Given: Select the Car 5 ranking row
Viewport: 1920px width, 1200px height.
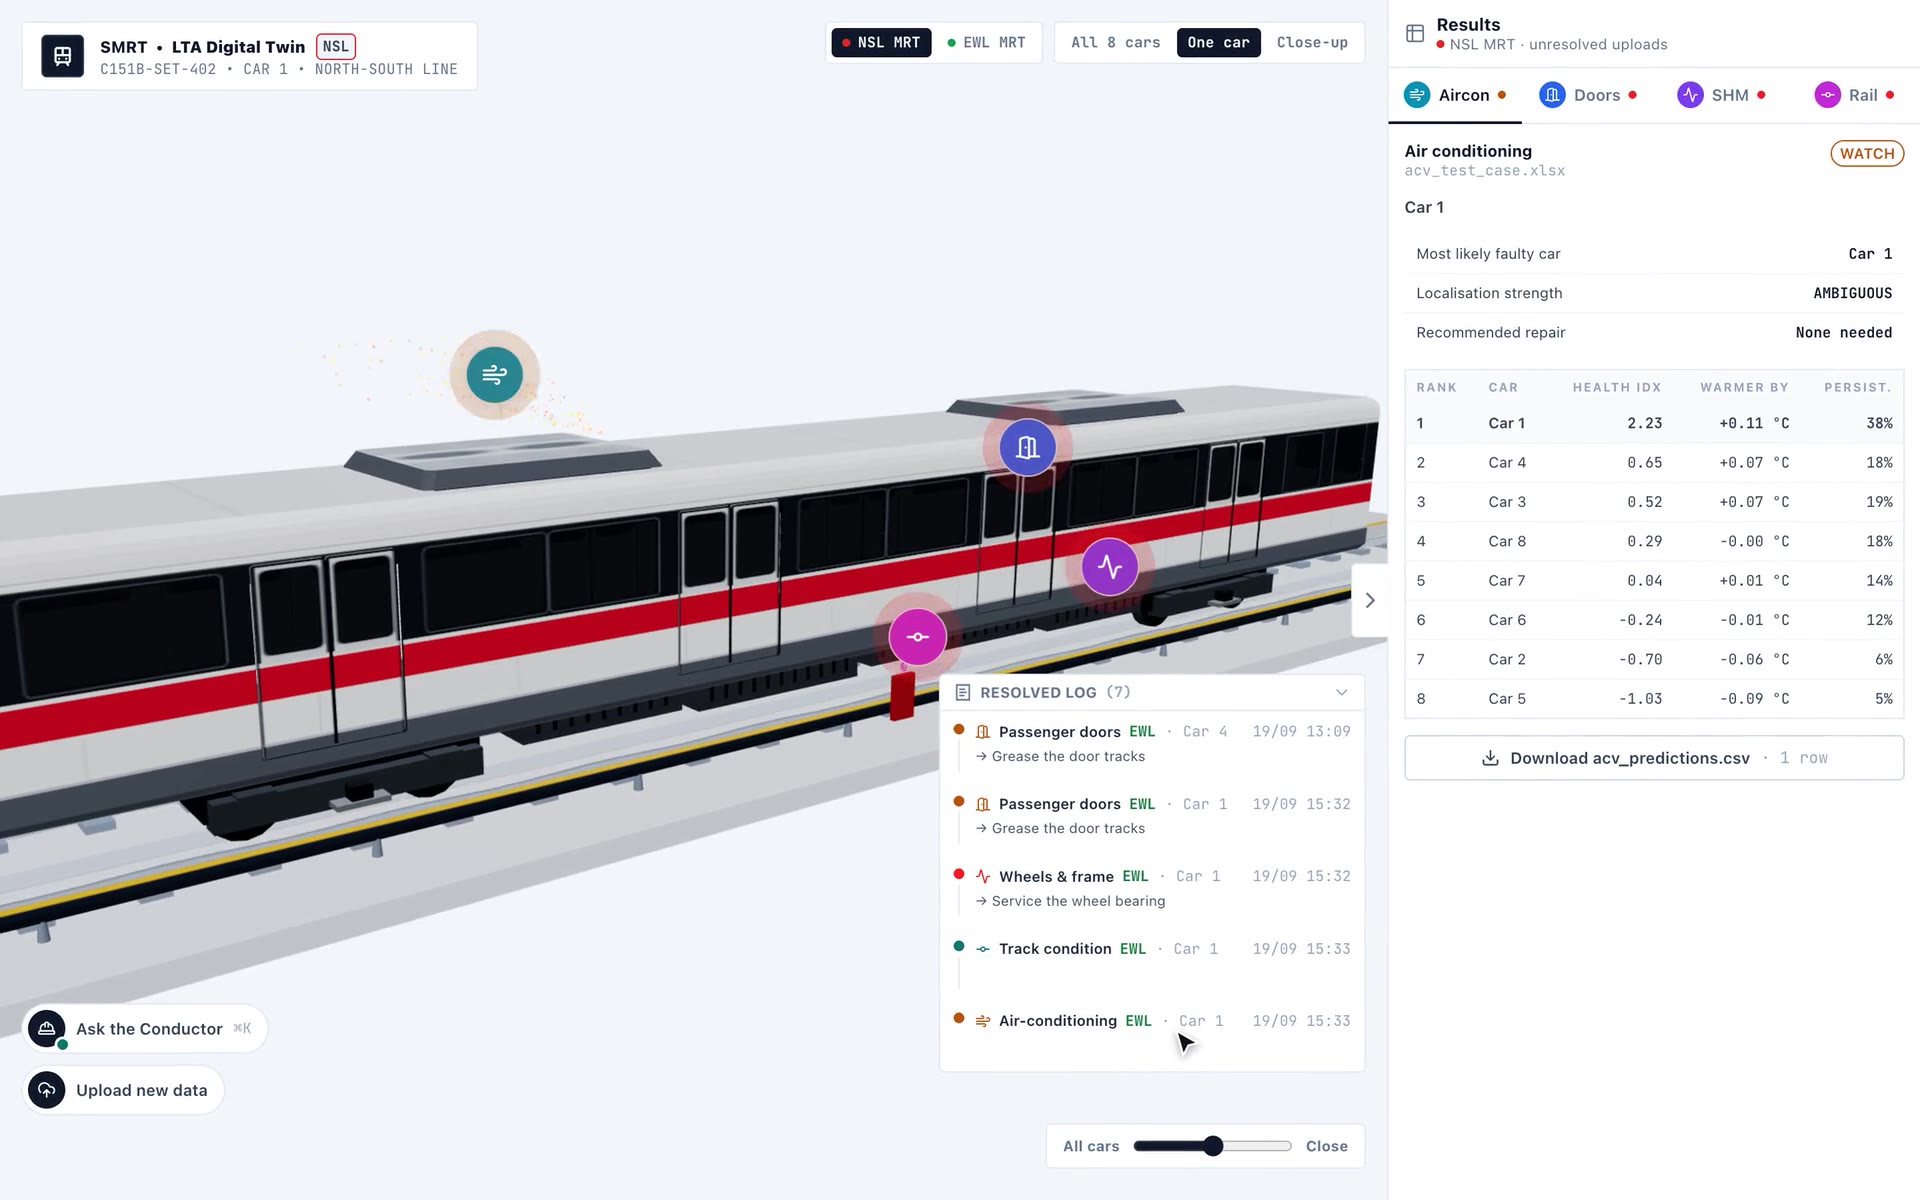Looking at the screenshot, I should (x=1654, y=699).
